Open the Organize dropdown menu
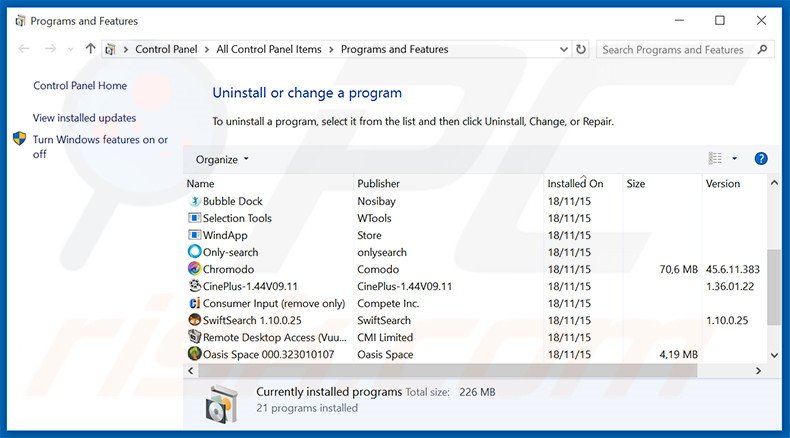The width and height of the screenshot is (790, 438). coord(222,160)
